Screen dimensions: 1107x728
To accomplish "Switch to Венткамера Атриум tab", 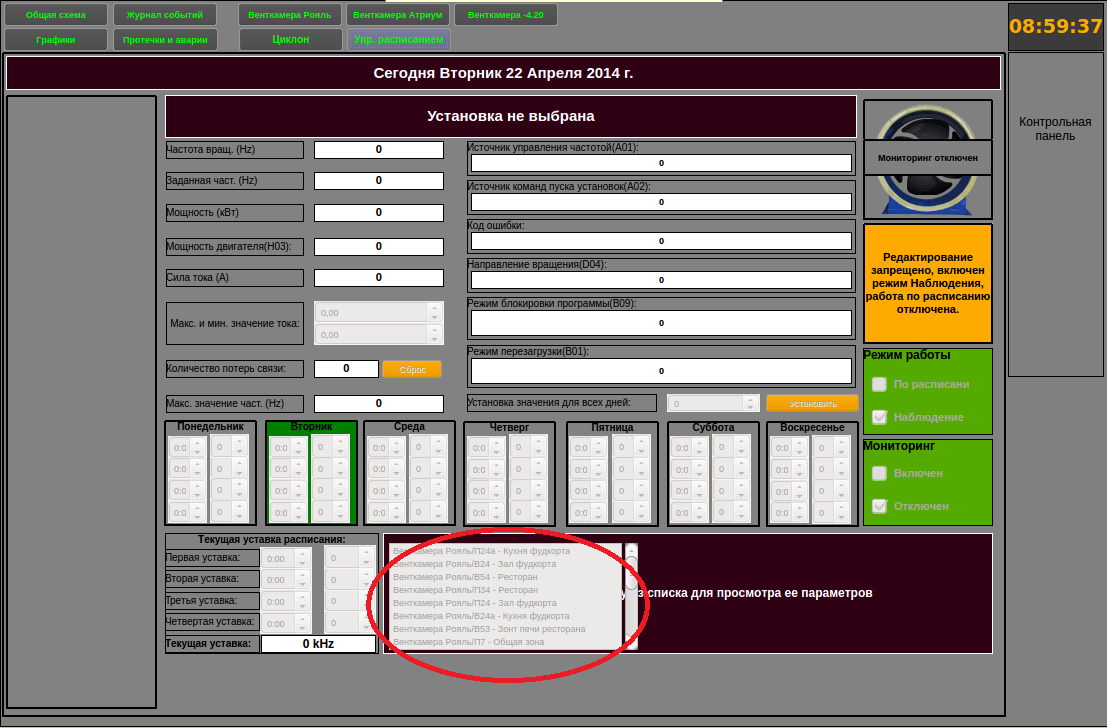I will coord(398,15).
